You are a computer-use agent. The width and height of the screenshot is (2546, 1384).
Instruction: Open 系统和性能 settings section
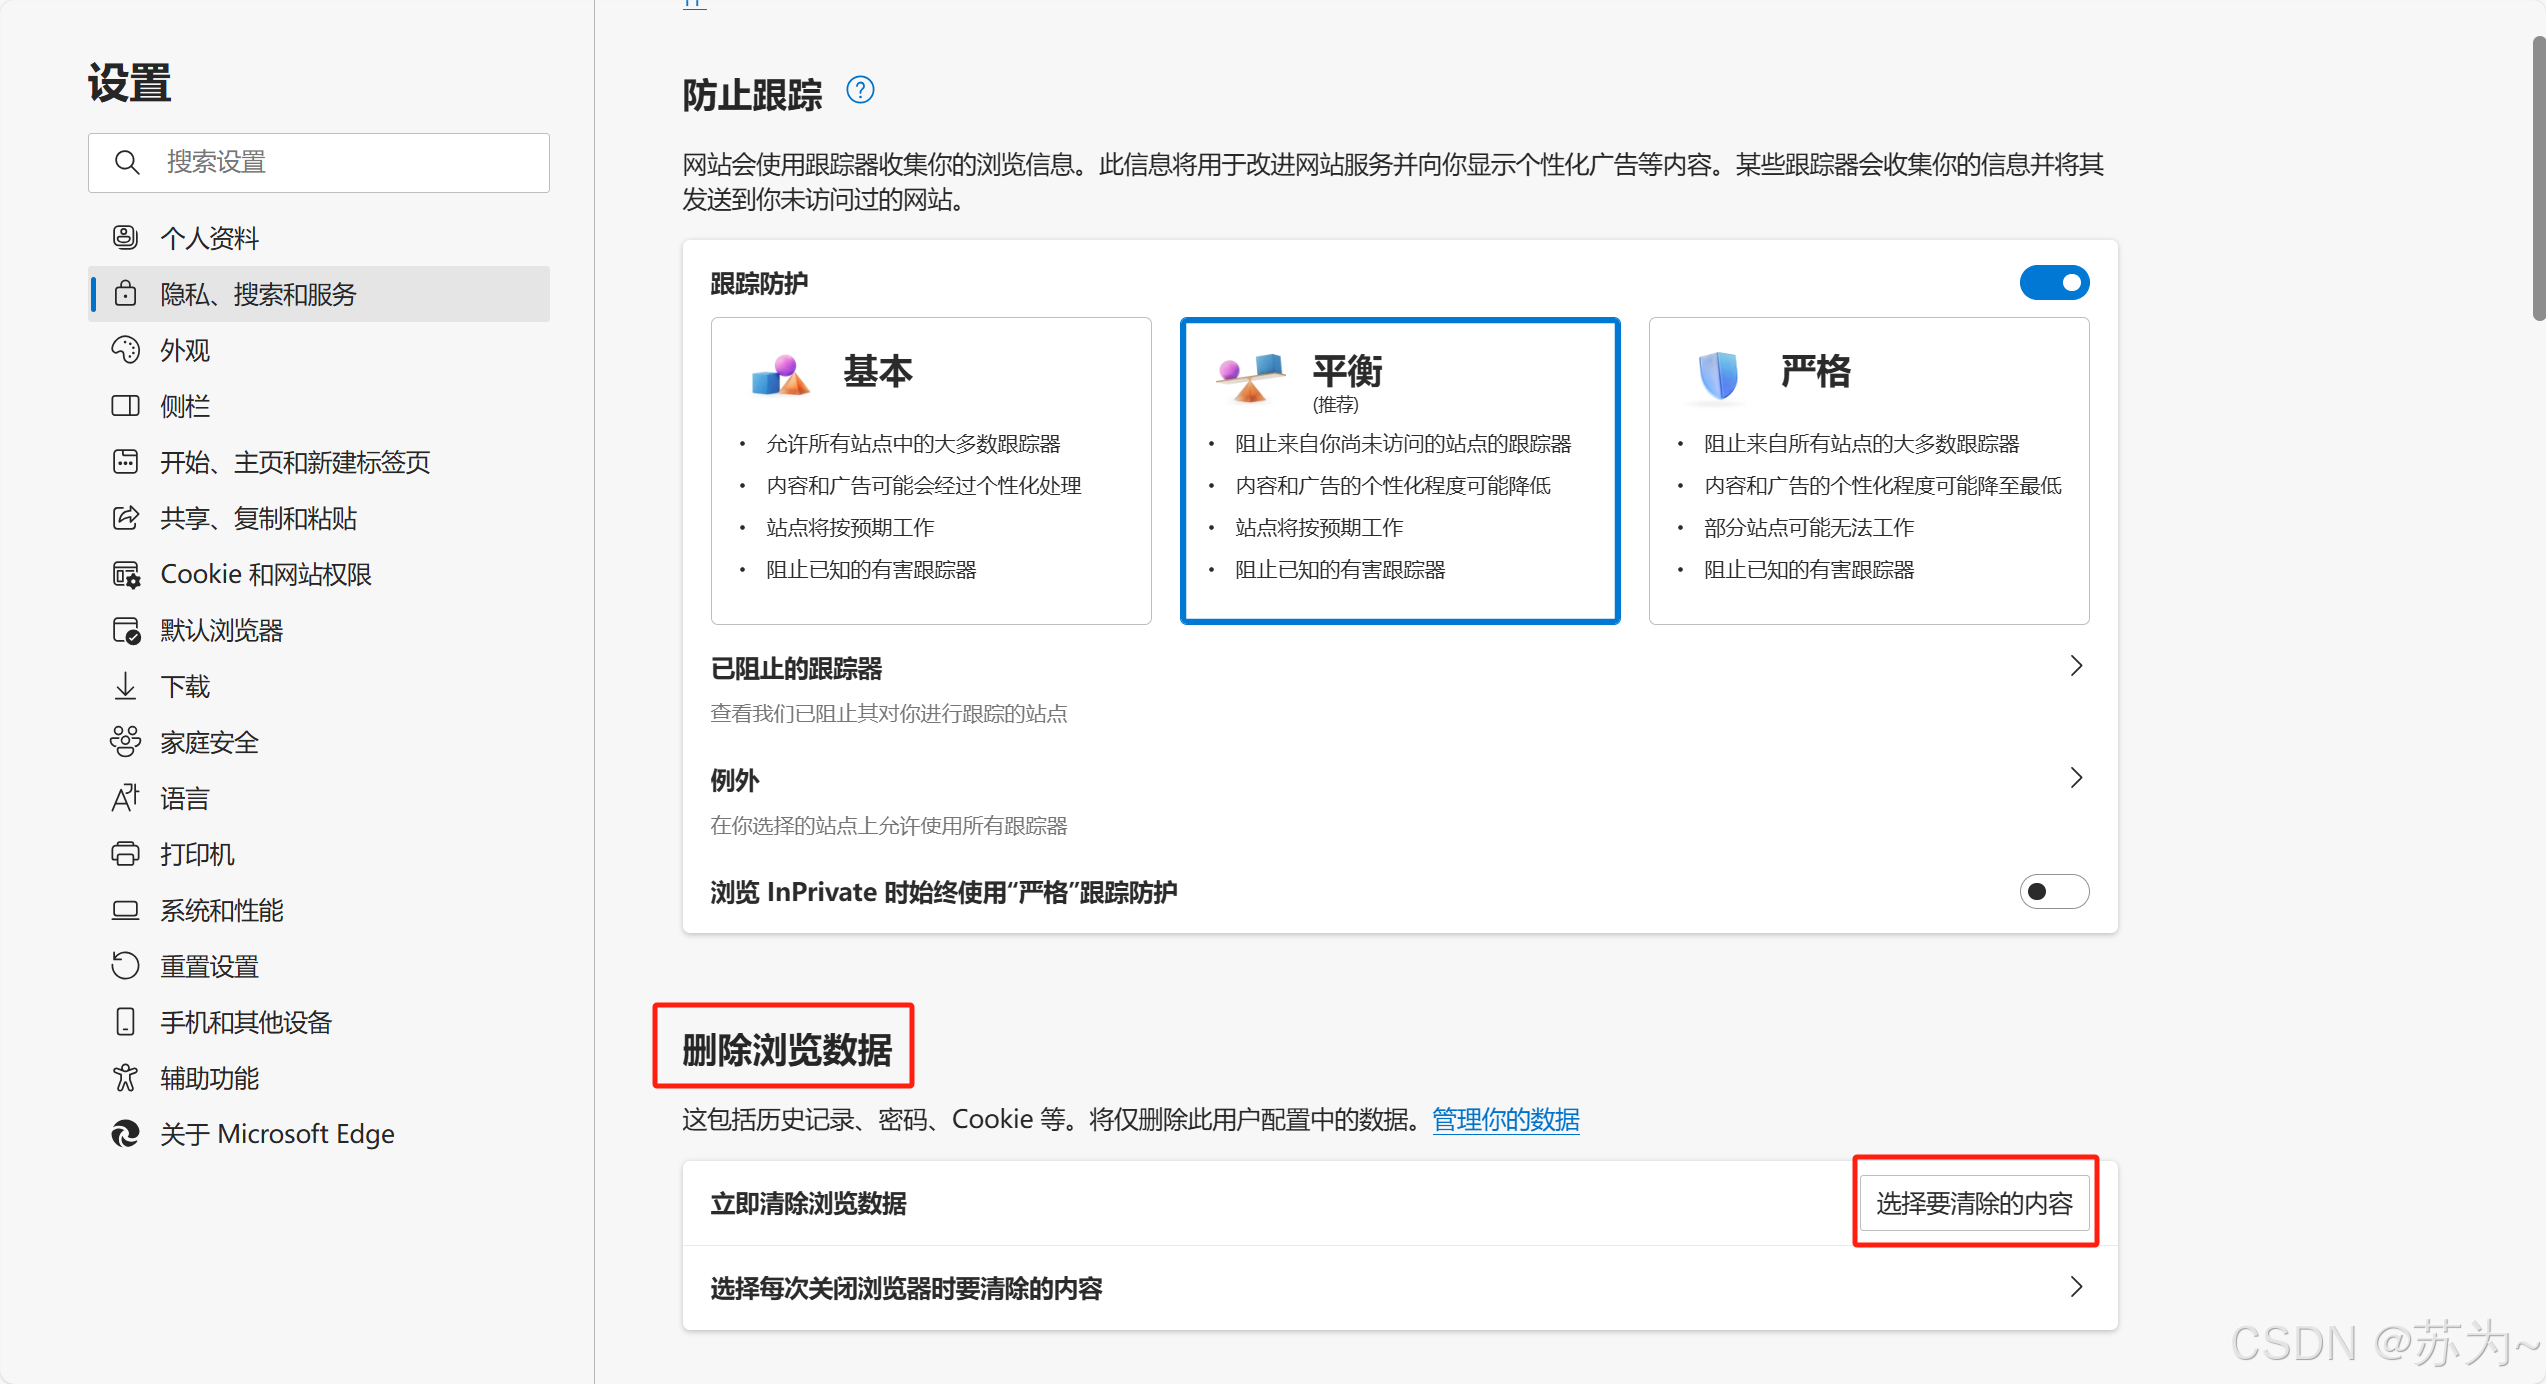pyautogui.click(x=222, y=911)
